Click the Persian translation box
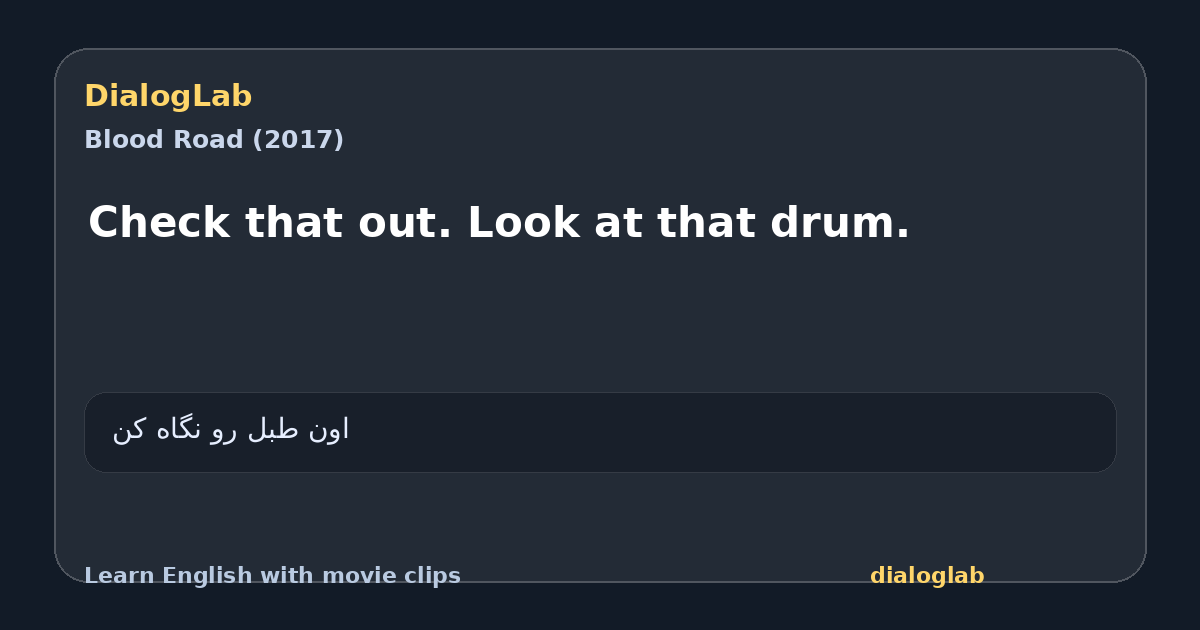Image resolution: width=1200 pixels, height=630 pixels. pos(600,432)
